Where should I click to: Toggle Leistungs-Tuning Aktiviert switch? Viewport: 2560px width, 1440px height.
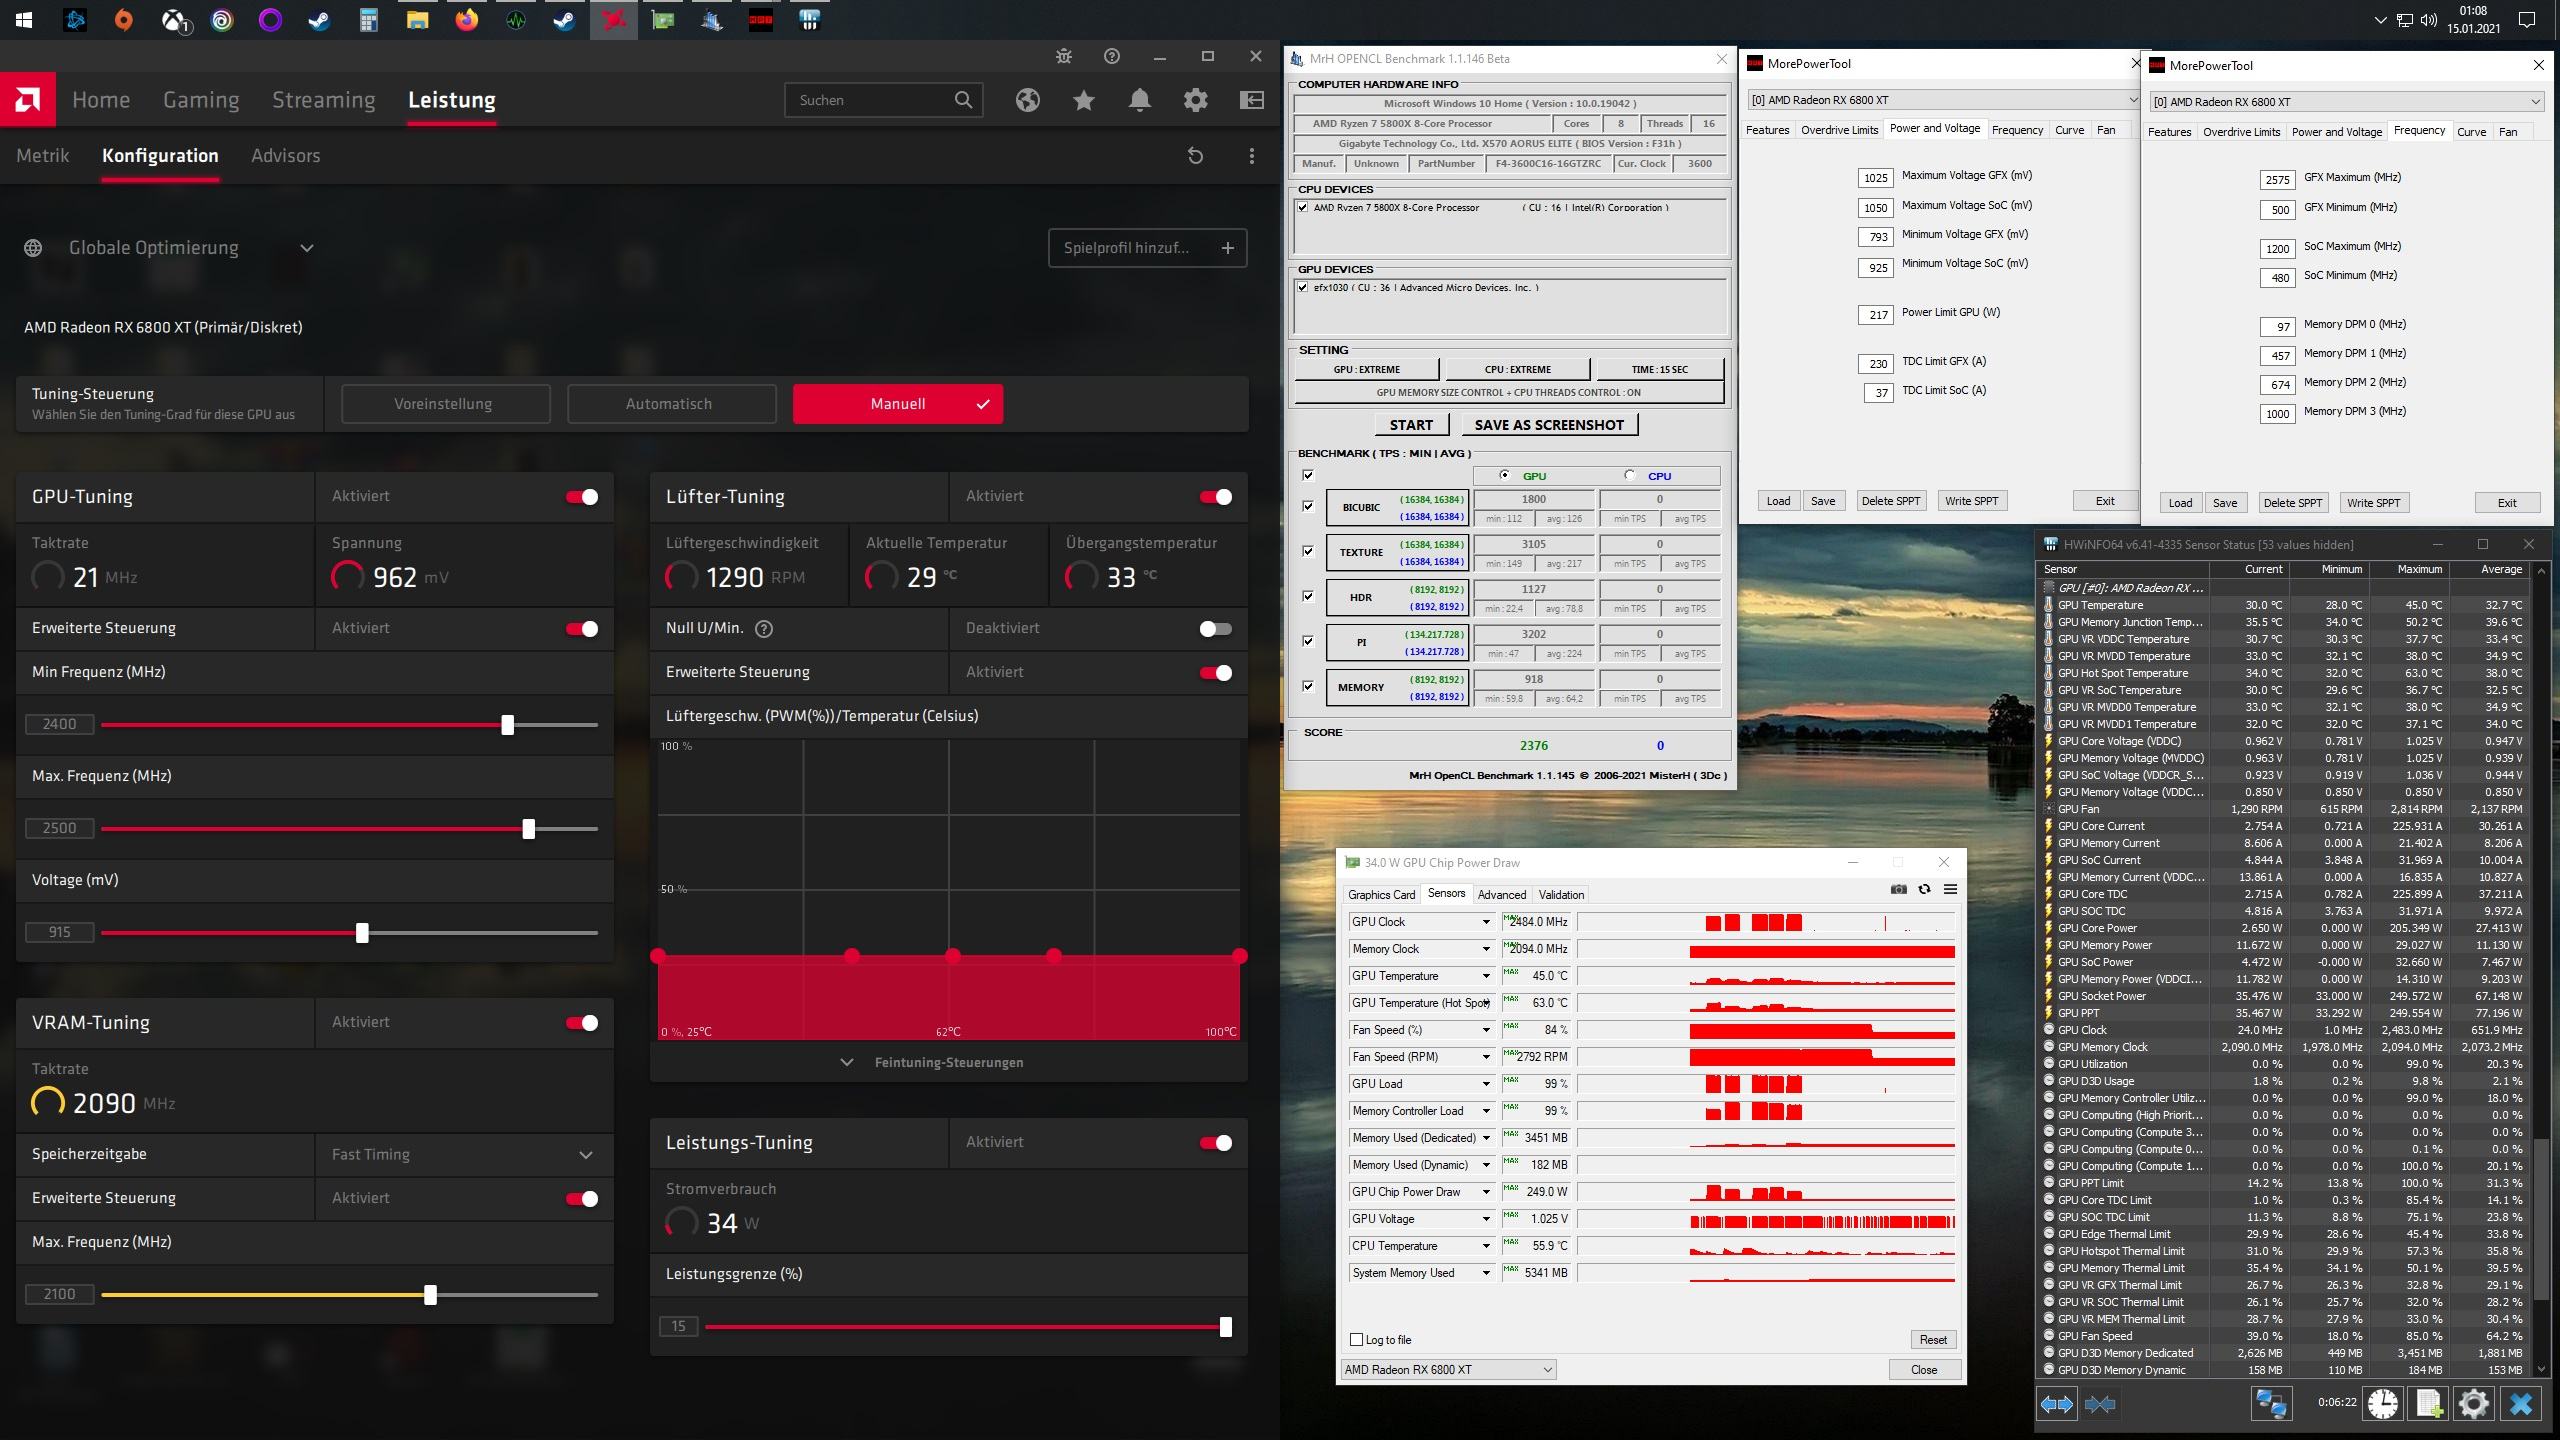1216,1143
